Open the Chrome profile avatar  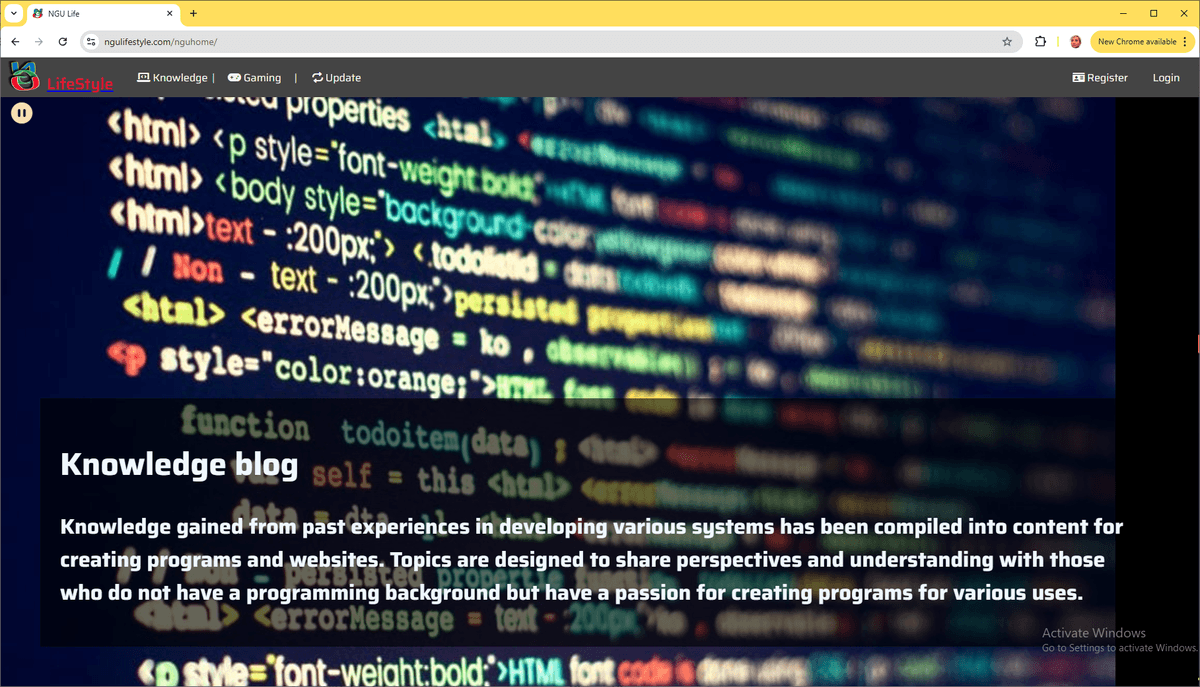click(x=1075, y=42)
